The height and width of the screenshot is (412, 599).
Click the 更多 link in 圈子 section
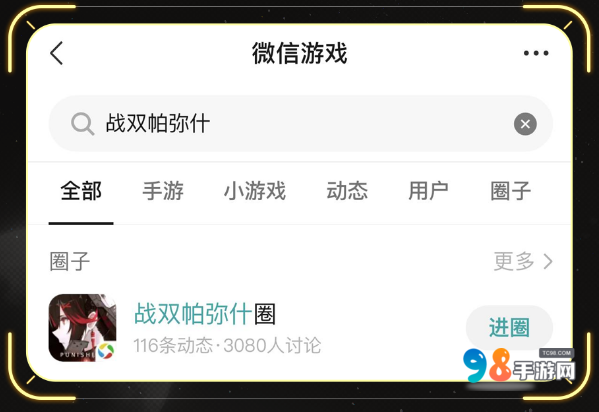click(x=514, y=261)
